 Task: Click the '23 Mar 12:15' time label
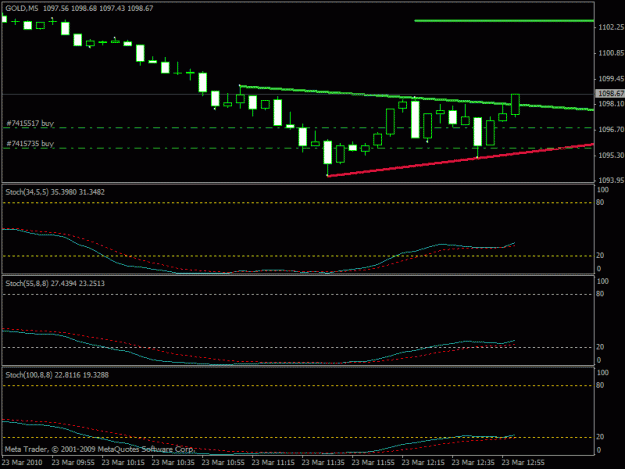pos(423,462)
